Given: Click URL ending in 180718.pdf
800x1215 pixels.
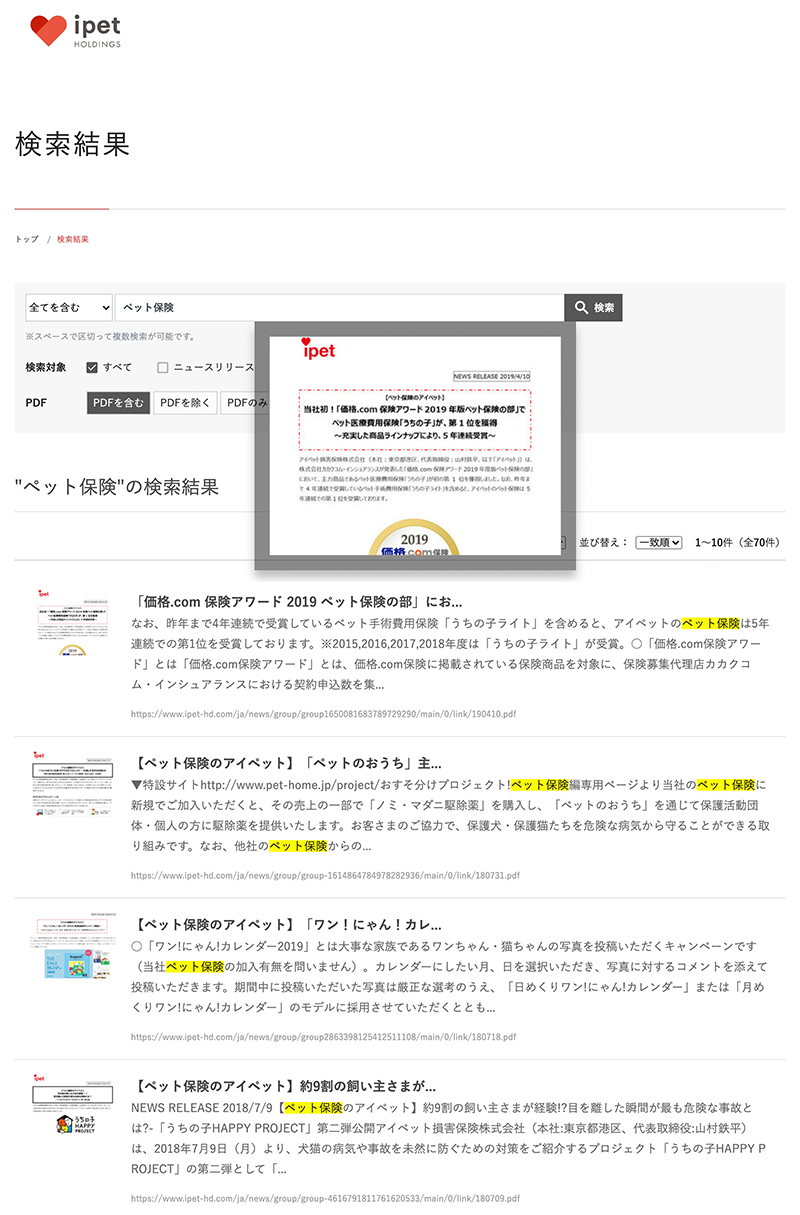Looking at the screenshot, I should pyautogui.click(x=324, y=1037).
